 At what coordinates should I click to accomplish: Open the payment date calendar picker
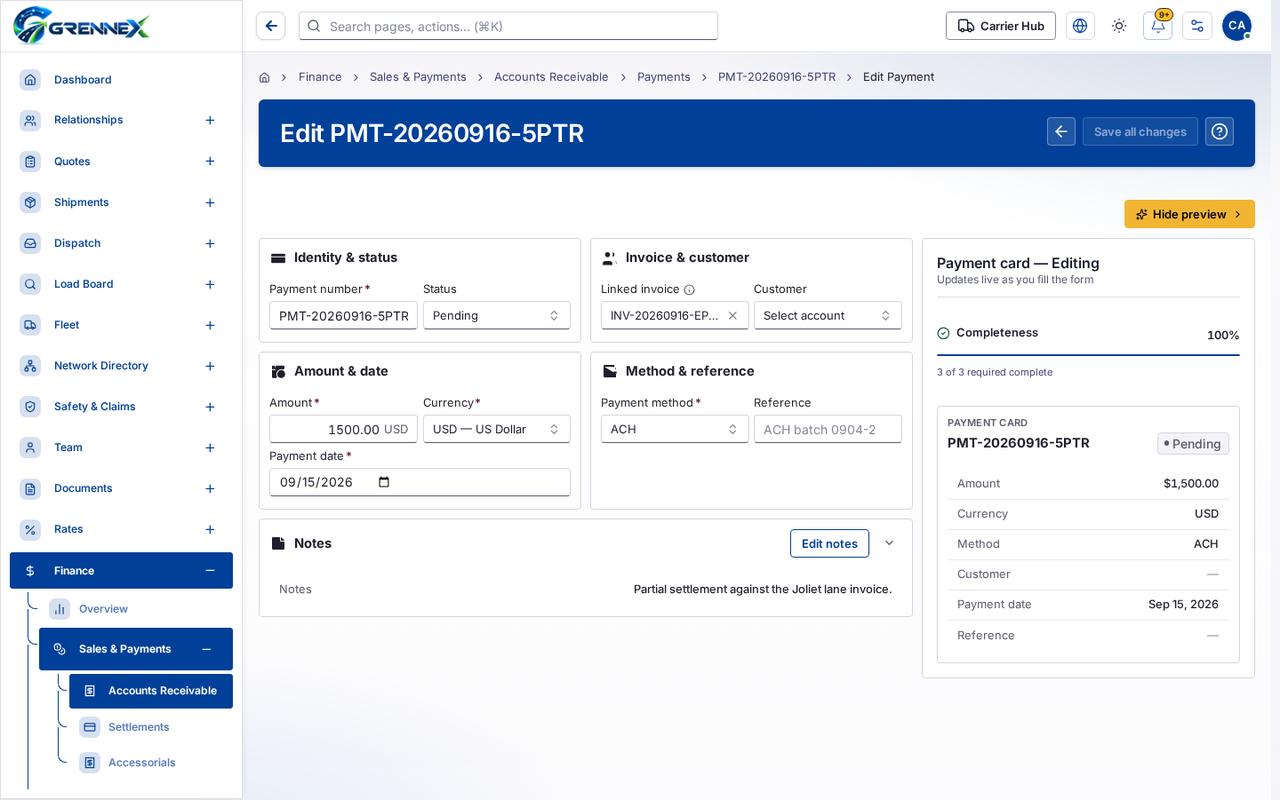point(384,482)
